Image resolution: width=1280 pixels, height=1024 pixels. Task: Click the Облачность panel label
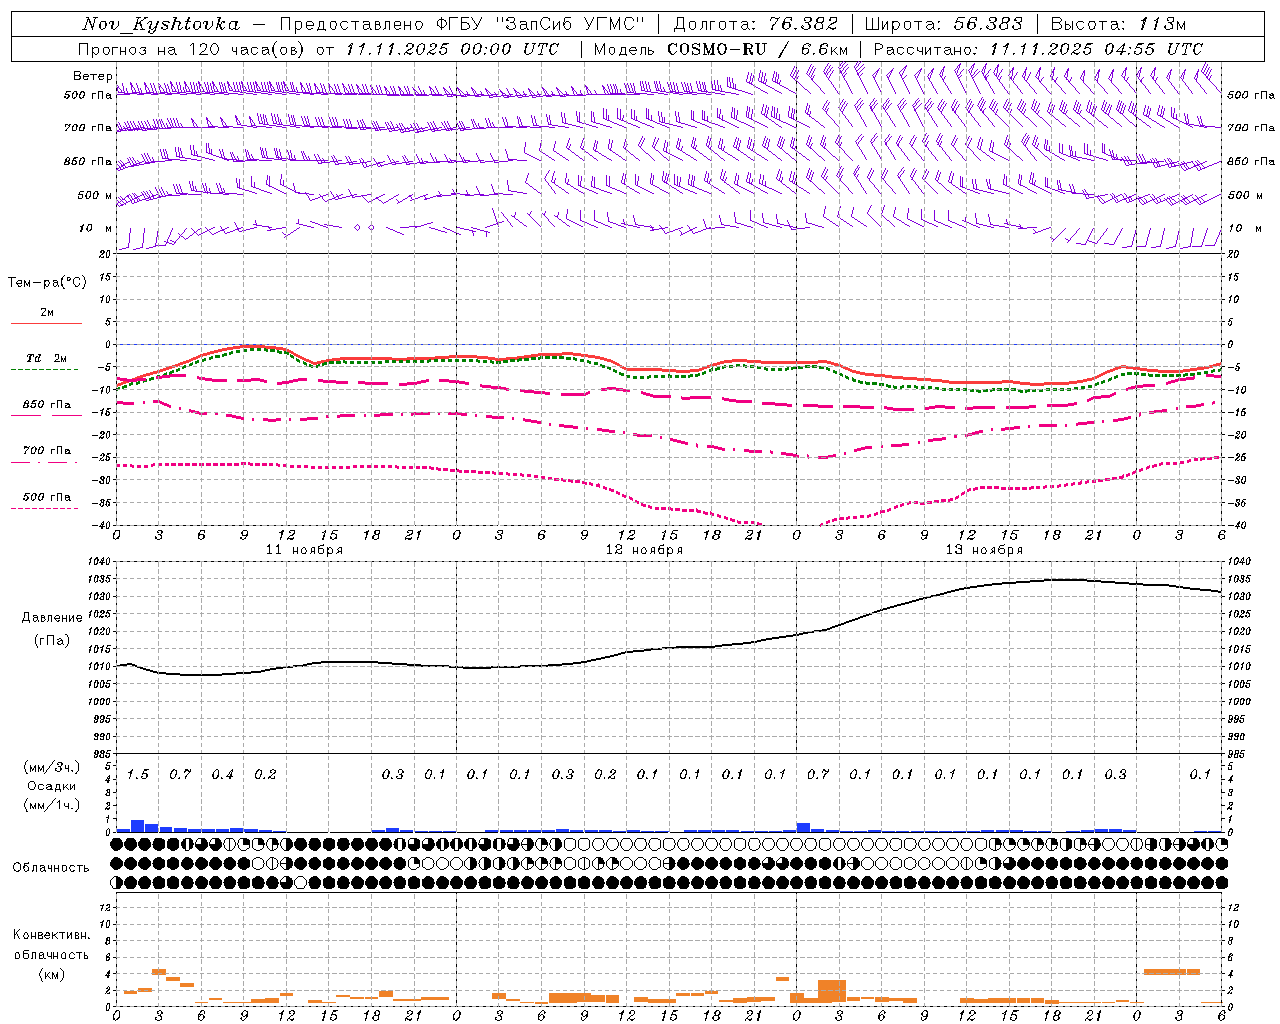pyautogui.click(x=51, y=868)
